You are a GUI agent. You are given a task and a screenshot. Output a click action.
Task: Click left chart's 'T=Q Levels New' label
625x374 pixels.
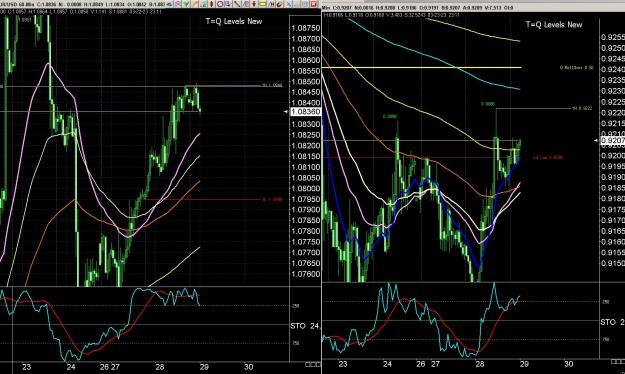234,21
